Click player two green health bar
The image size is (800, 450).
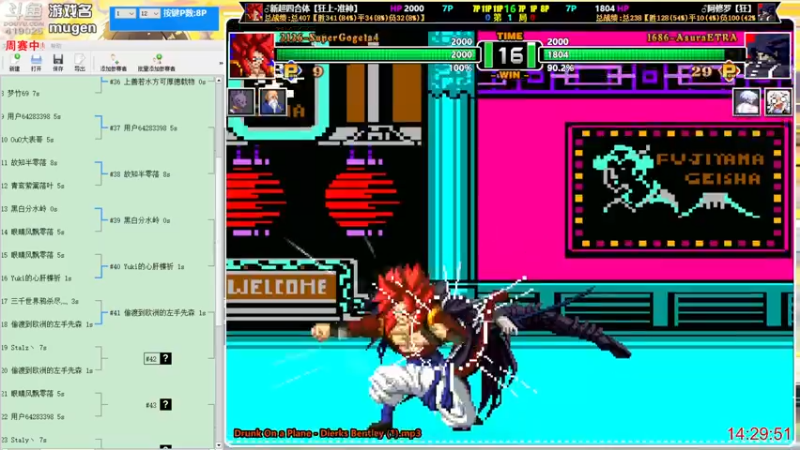click(x=643, y=55)
